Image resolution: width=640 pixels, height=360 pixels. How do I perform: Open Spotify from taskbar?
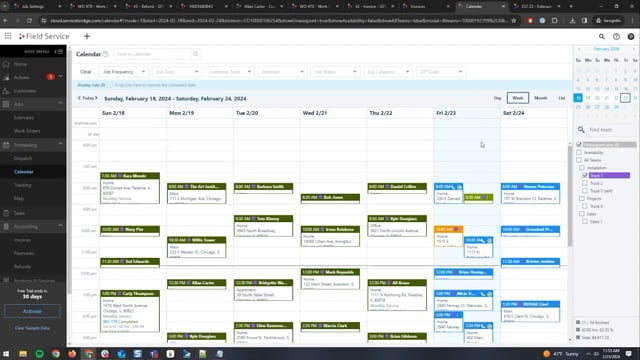click(39, 353)
